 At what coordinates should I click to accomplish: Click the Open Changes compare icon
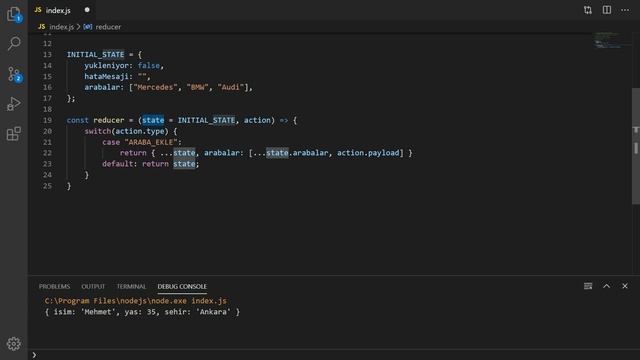588,10
